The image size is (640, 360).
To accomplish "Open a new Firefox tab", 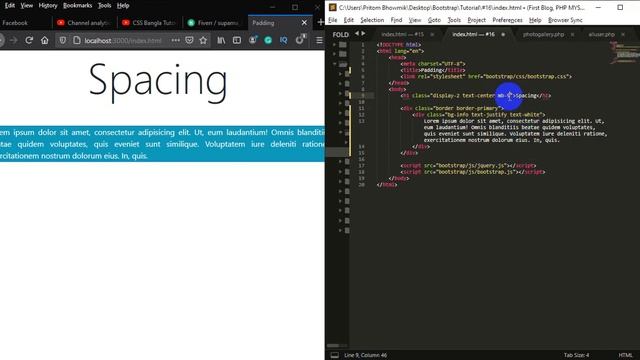I will 320,23.
